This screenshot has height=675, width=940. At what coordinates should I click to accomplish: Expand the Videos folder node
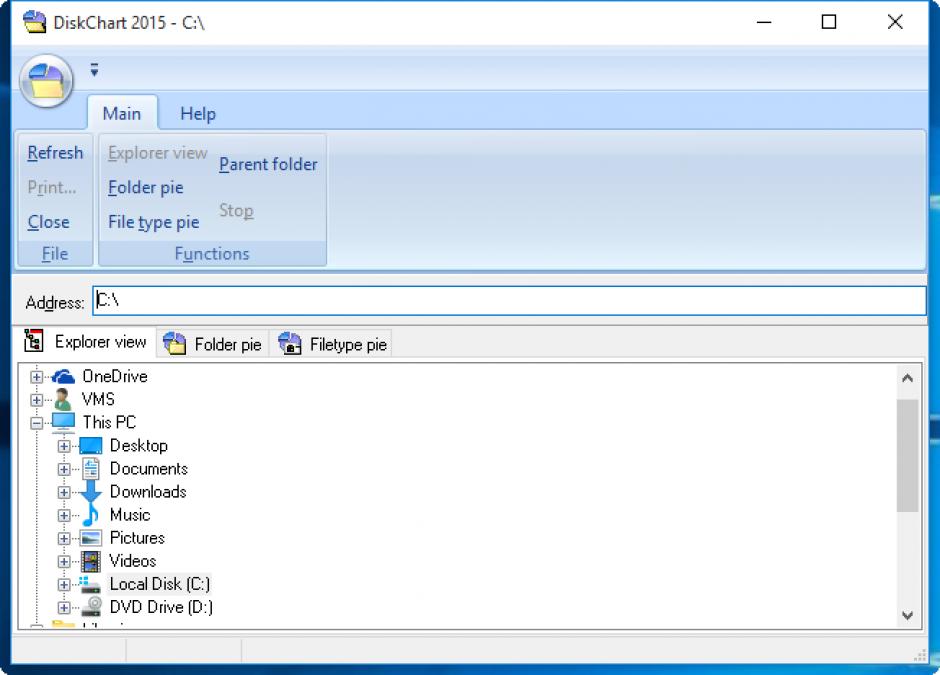64,562
